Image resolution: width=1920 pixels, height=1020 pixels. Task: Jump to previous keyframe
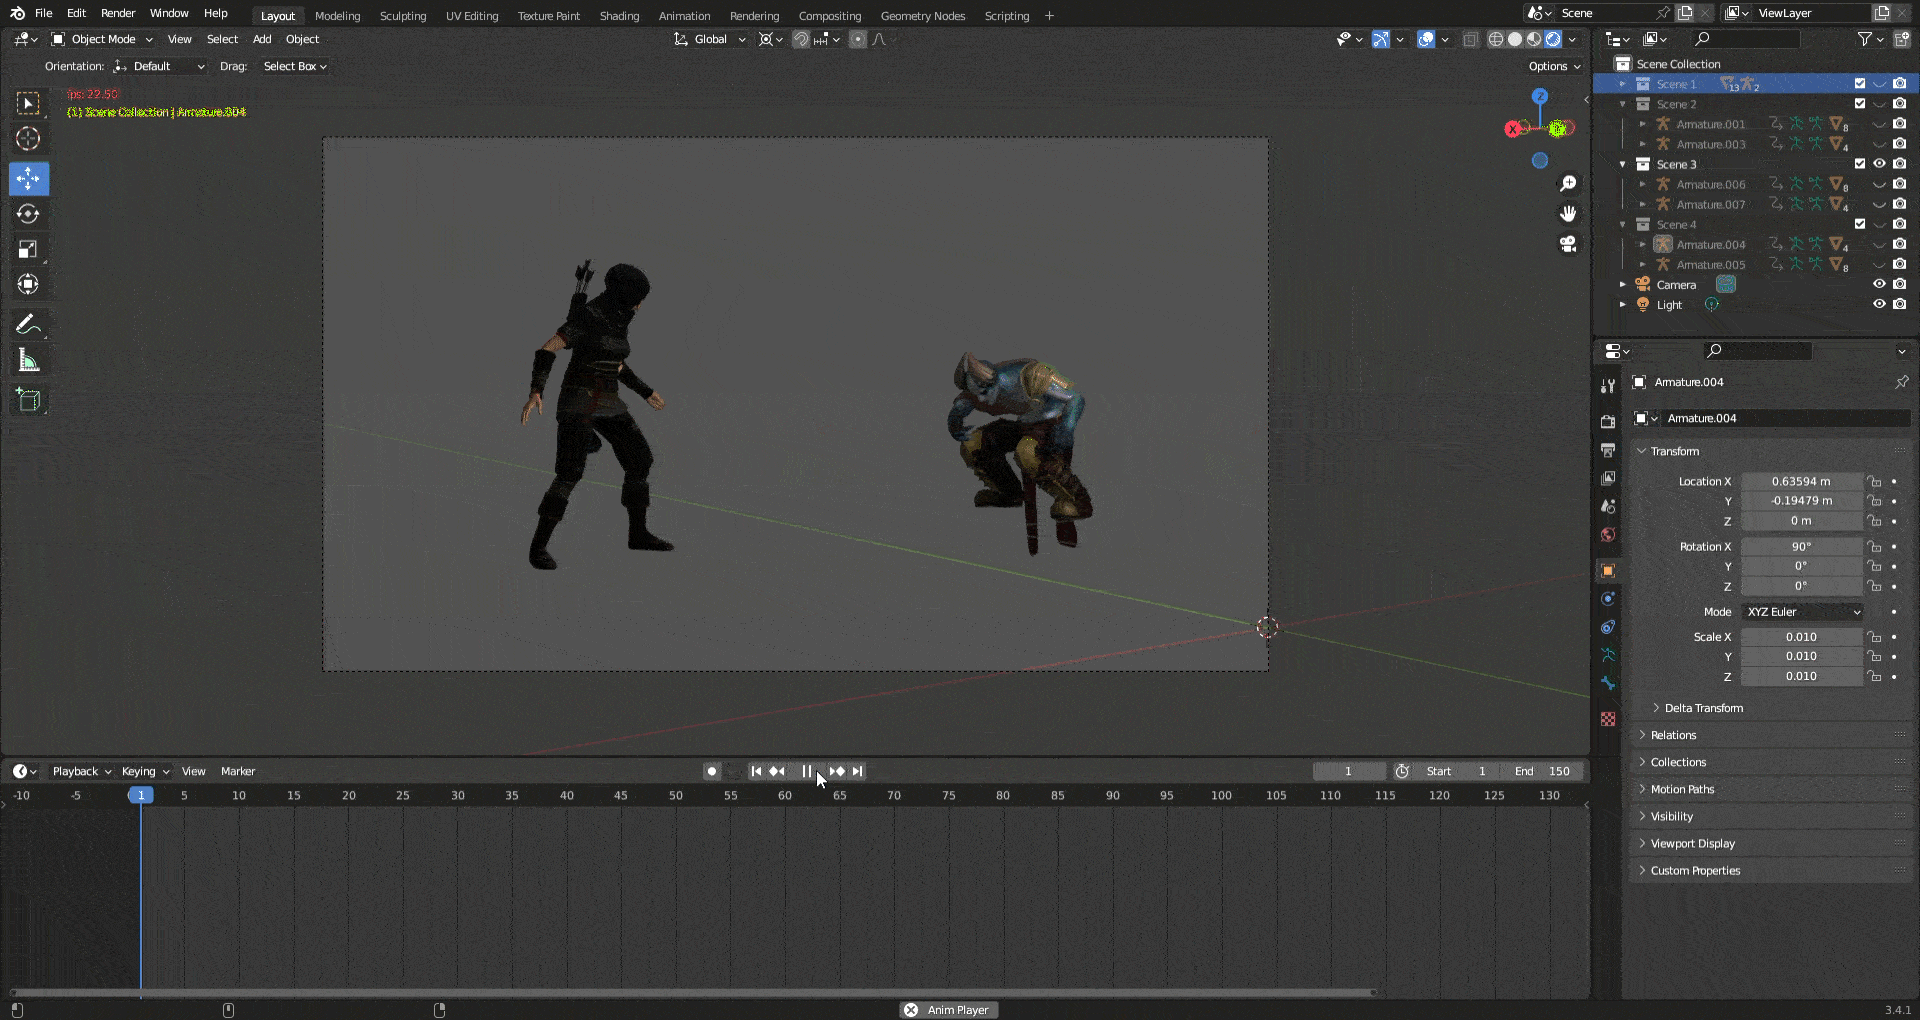pyautogui.click(x=777, y=771)
